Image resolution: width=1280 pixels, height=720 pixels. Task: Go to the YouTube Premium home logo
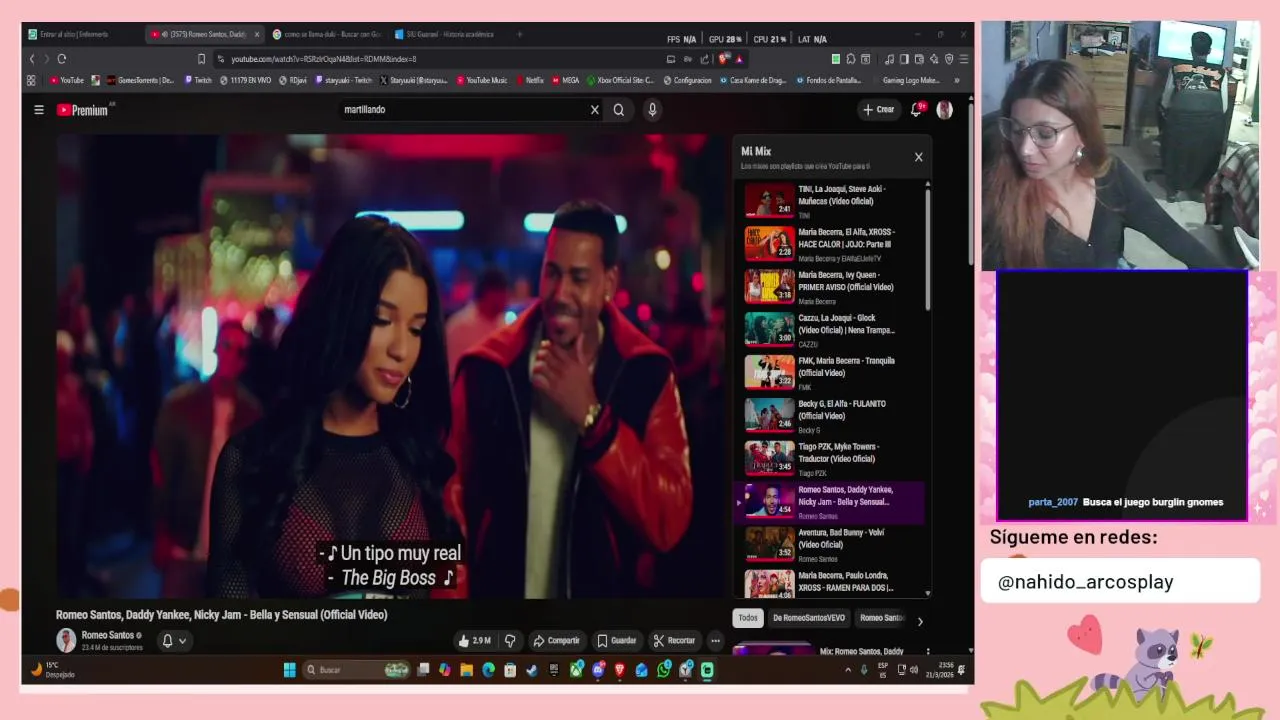coord(83,110)
